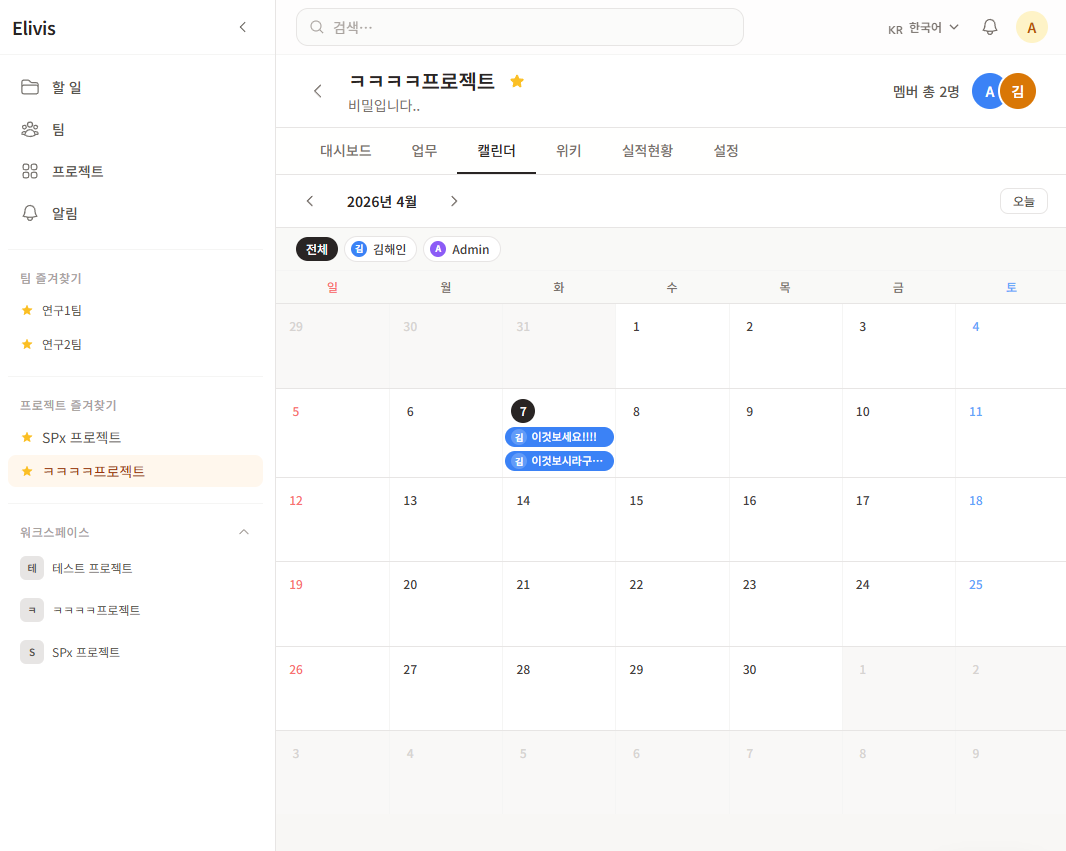Go back using the arrow beside project title
The width and height of the screenshot is (1066, 851).
(318, 91)
